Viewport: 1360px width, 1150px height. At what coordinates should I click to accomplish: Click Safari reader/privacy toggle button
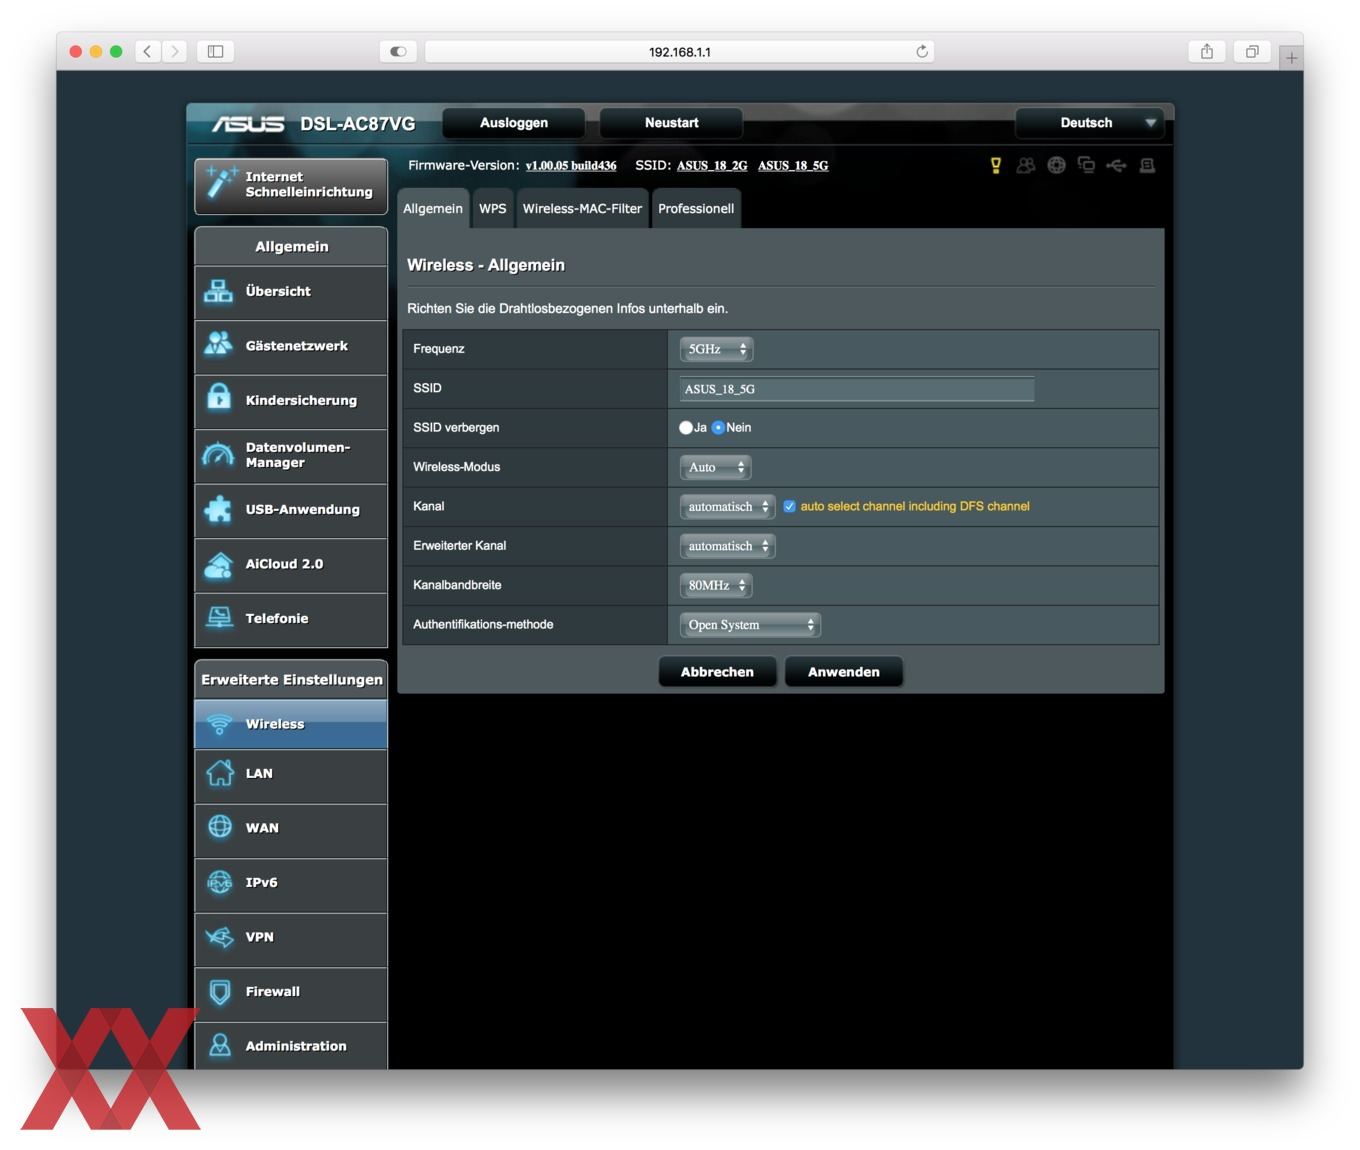tap(398, 51)
